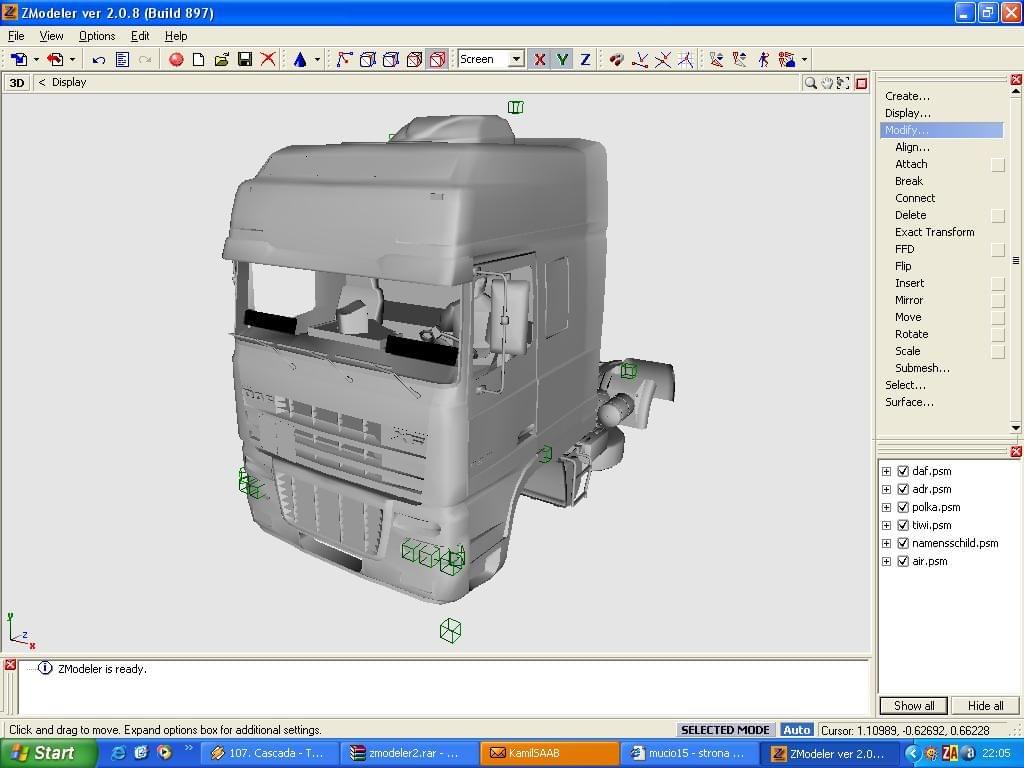Expand the tiwi.psm tree node
This screenshot has width=1024, height=768.
click(x=886, y=525)
